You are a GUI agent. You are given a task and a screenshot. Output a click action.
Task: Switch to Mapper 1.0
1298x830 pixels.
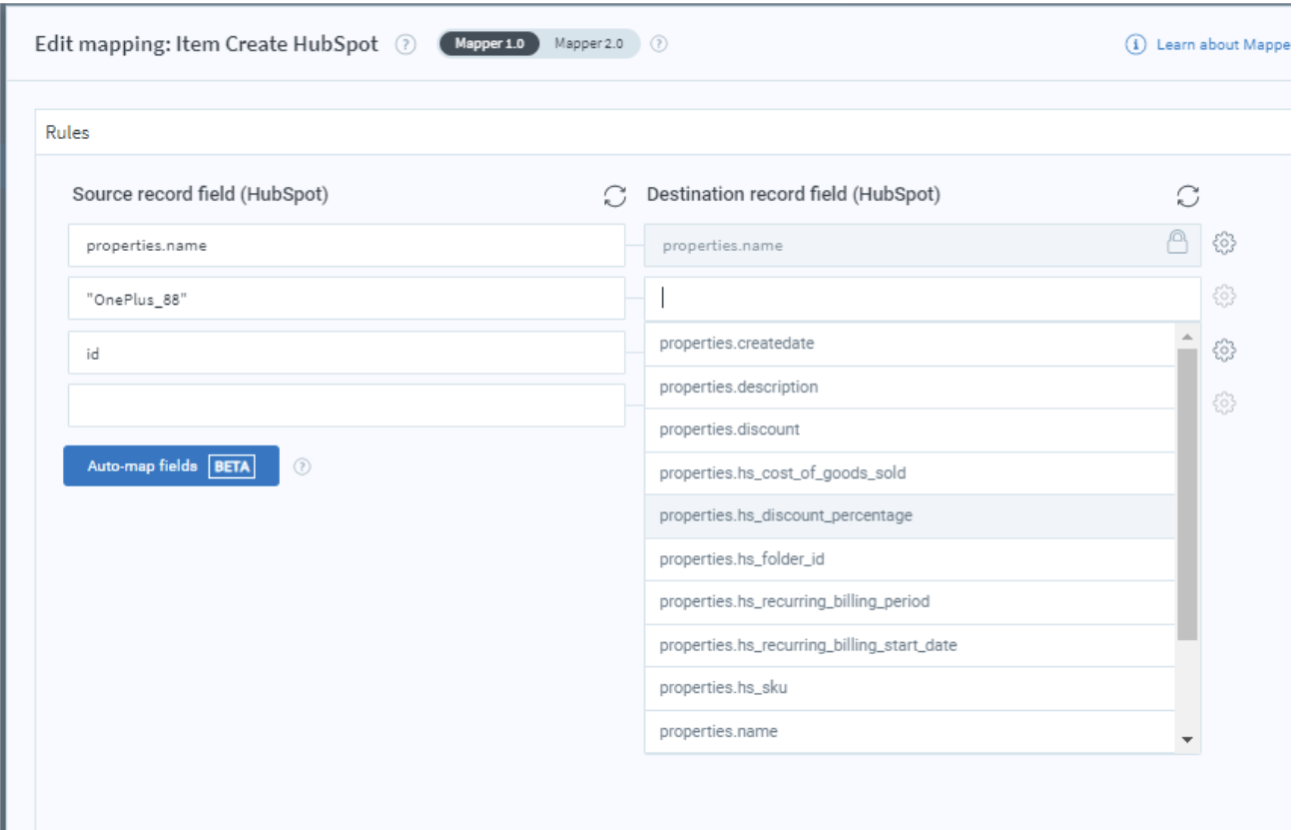489,44
